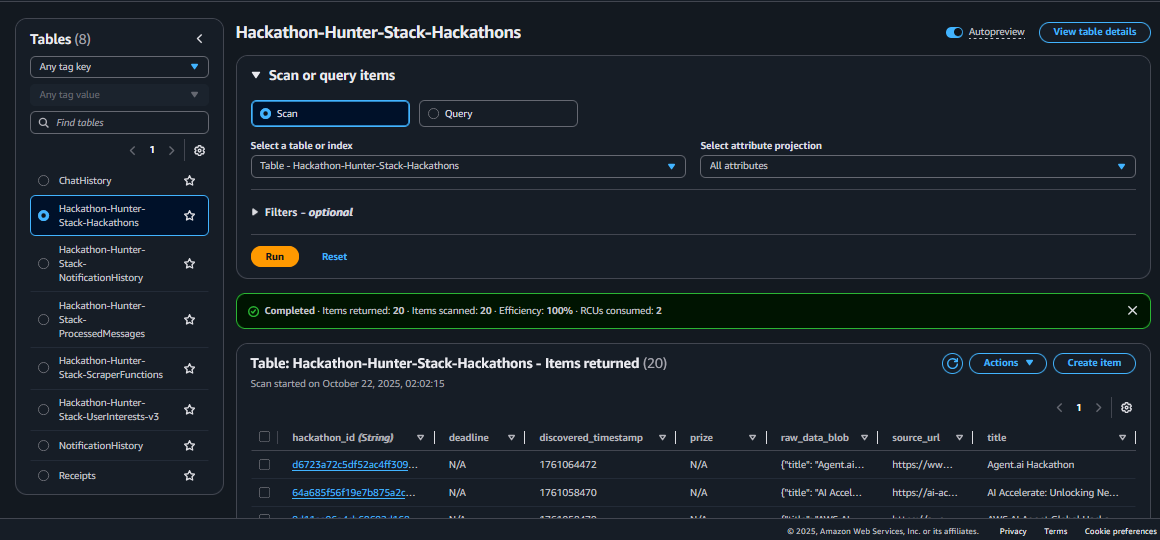The image size is (1160, 540).
Task: Open items table preferences gear
Action: point(1126,408)
